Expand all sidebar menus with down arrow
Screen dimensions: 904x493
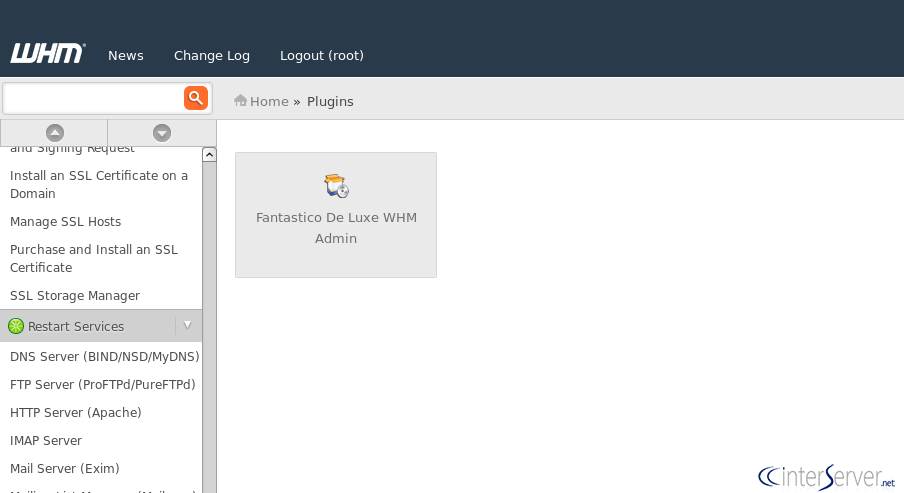pos(162,133)
